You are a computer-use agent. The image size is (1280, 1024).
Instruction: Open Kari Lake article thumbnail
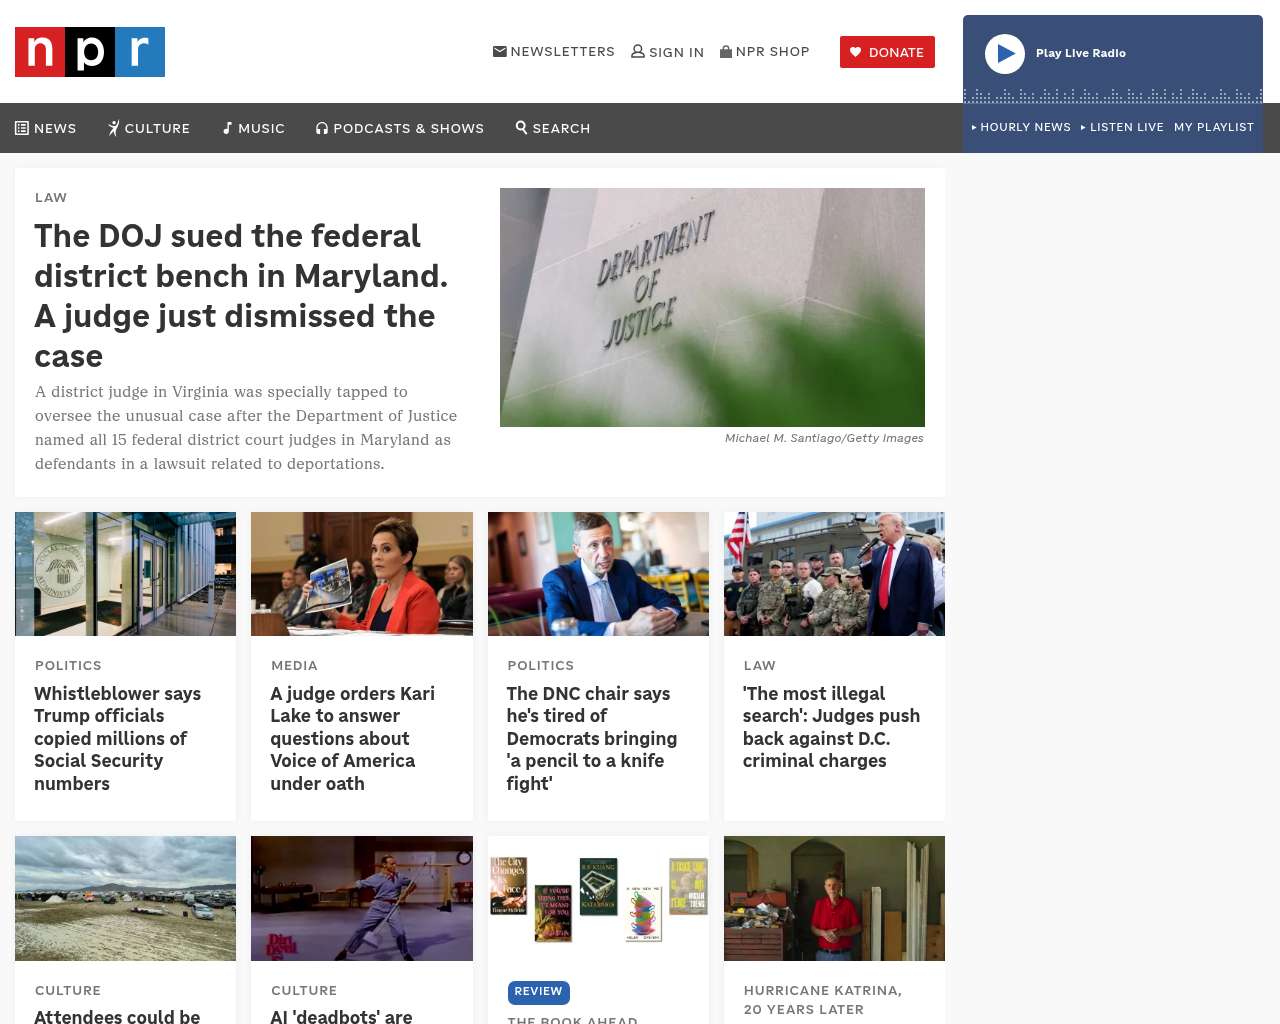pyautogui.click(x=362, y=574)
